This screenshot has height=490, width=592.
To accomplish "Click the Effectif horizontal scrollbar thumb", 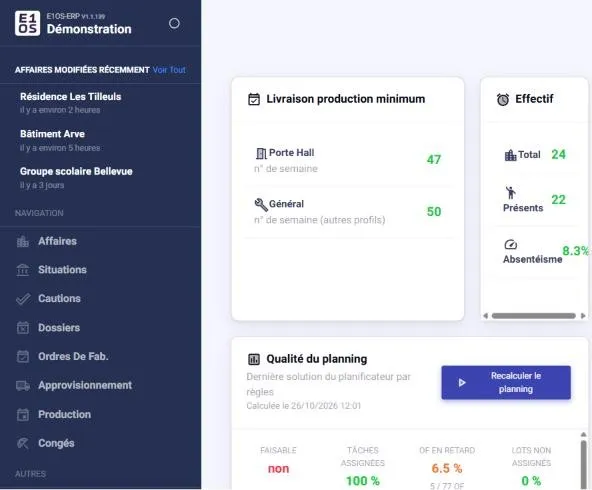I will point(533,316).
